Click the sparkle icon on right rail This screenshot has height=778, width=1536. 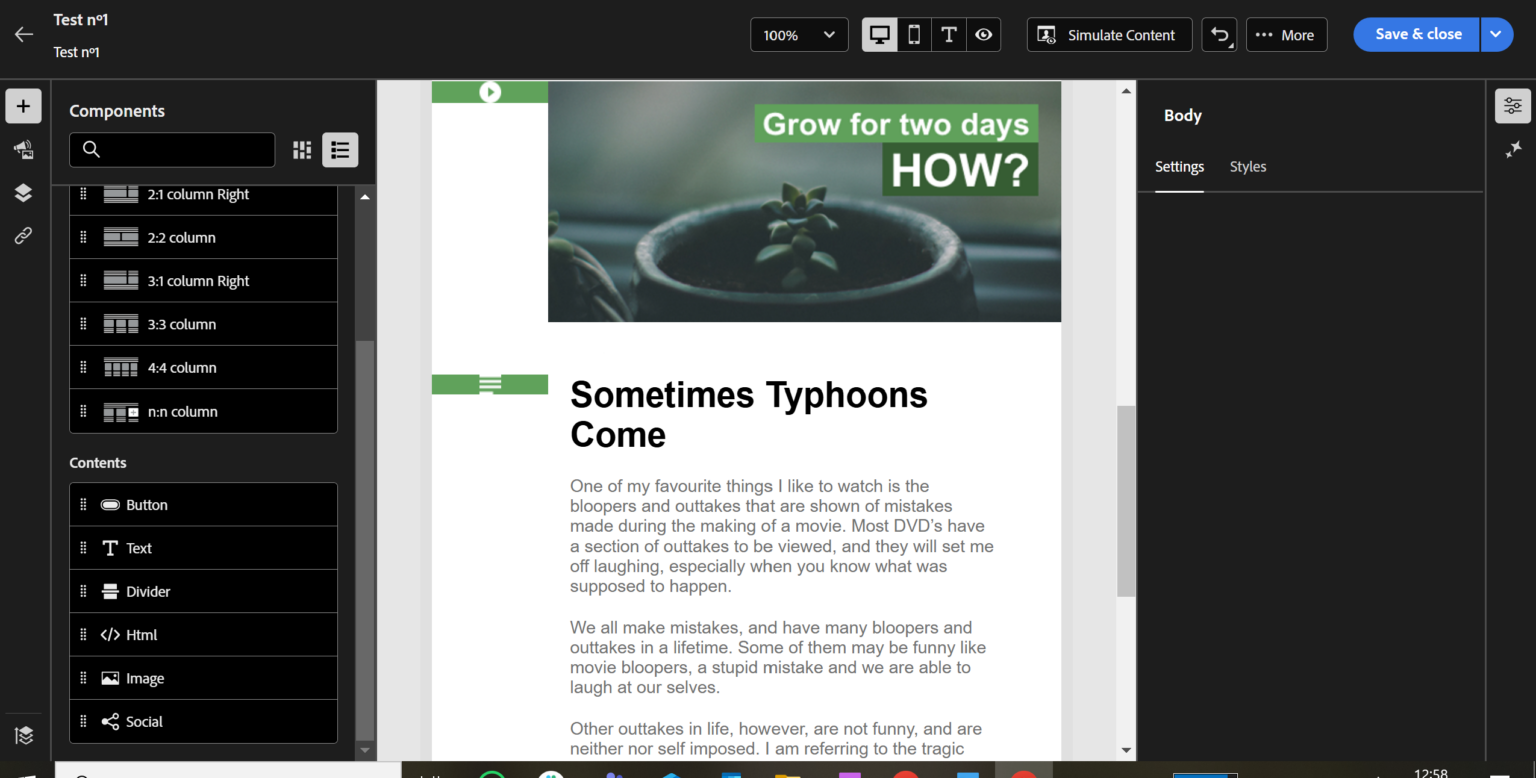pyautogui.click(x=1512, y=149)
